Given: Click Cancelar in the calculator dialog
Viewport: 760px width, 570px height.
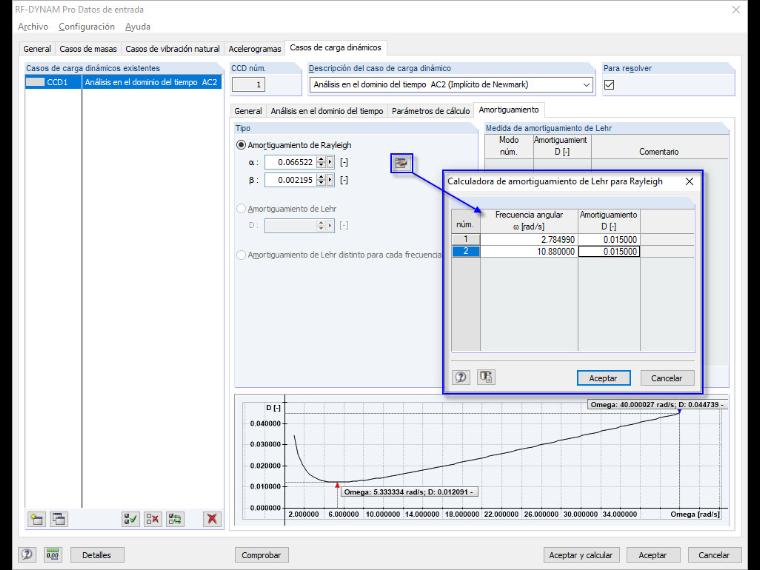Looking at the screenshot, I should tap(666, 378).
